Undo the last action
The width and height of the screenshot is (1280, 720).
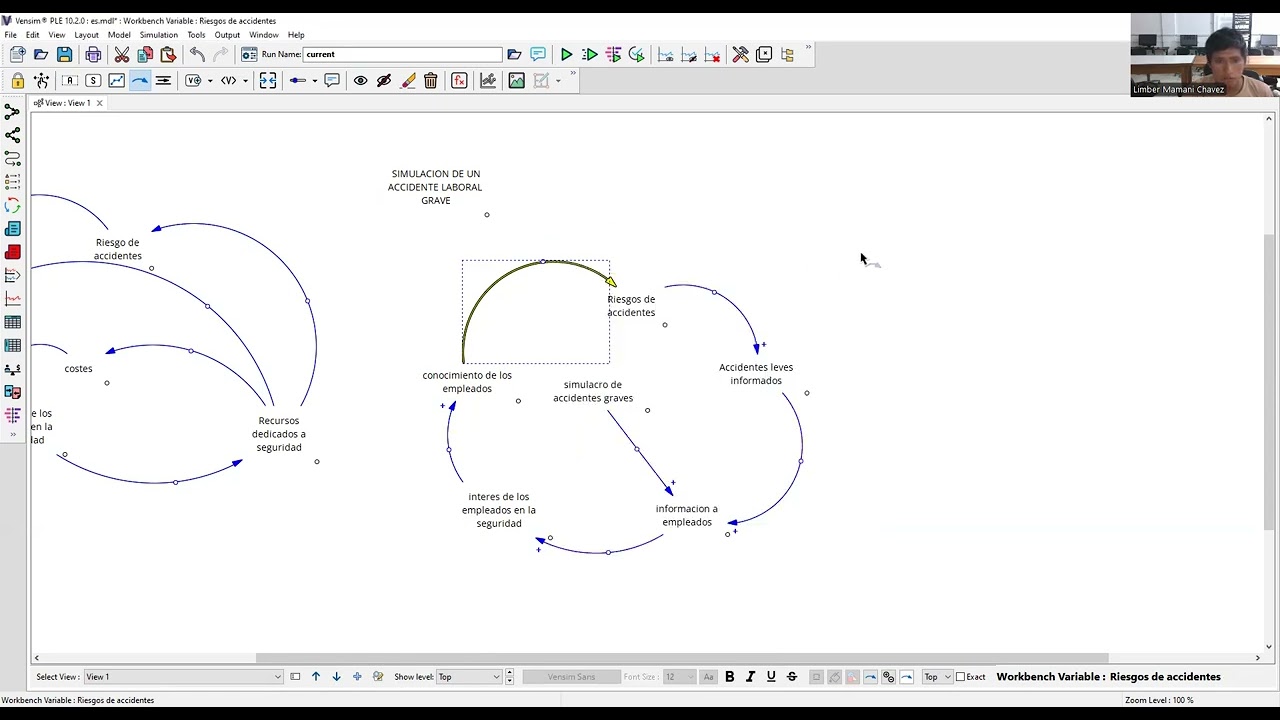[197, 54]
